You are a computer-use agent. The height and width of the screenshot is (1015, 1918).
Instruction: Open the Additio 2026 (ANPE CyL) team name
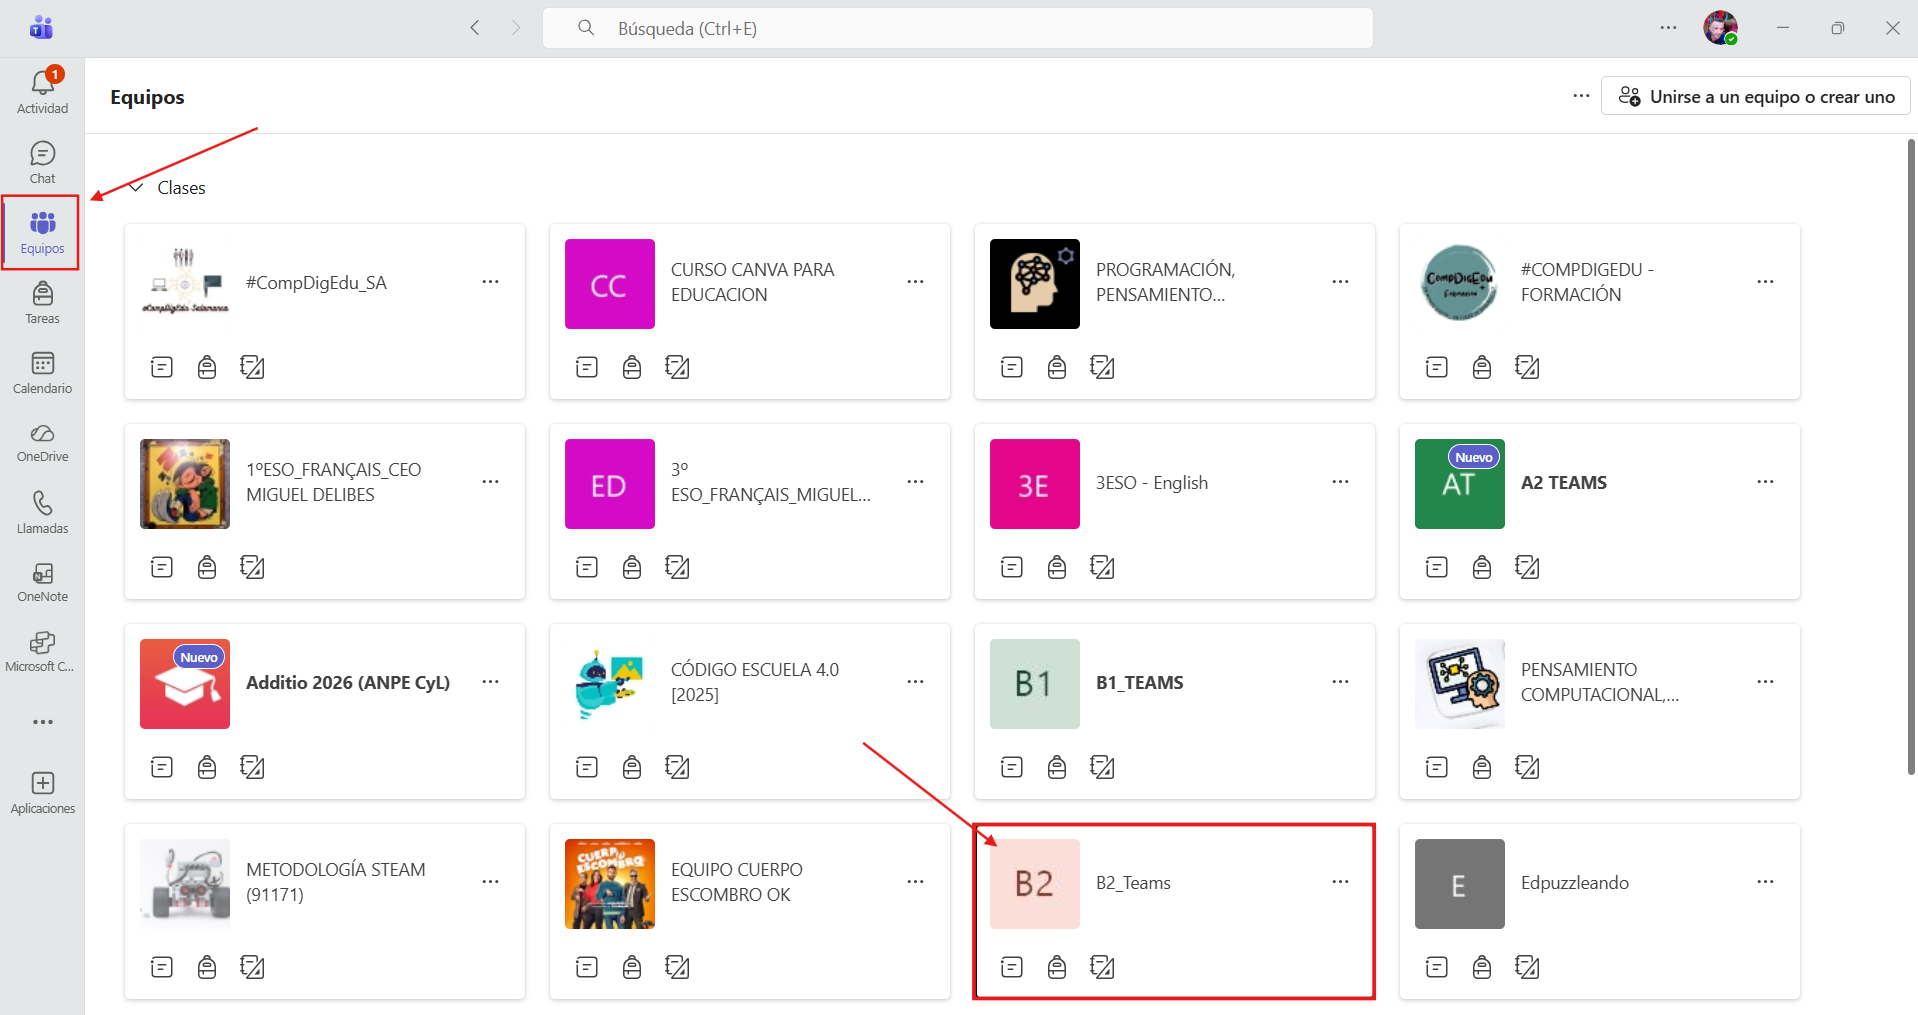348,682
